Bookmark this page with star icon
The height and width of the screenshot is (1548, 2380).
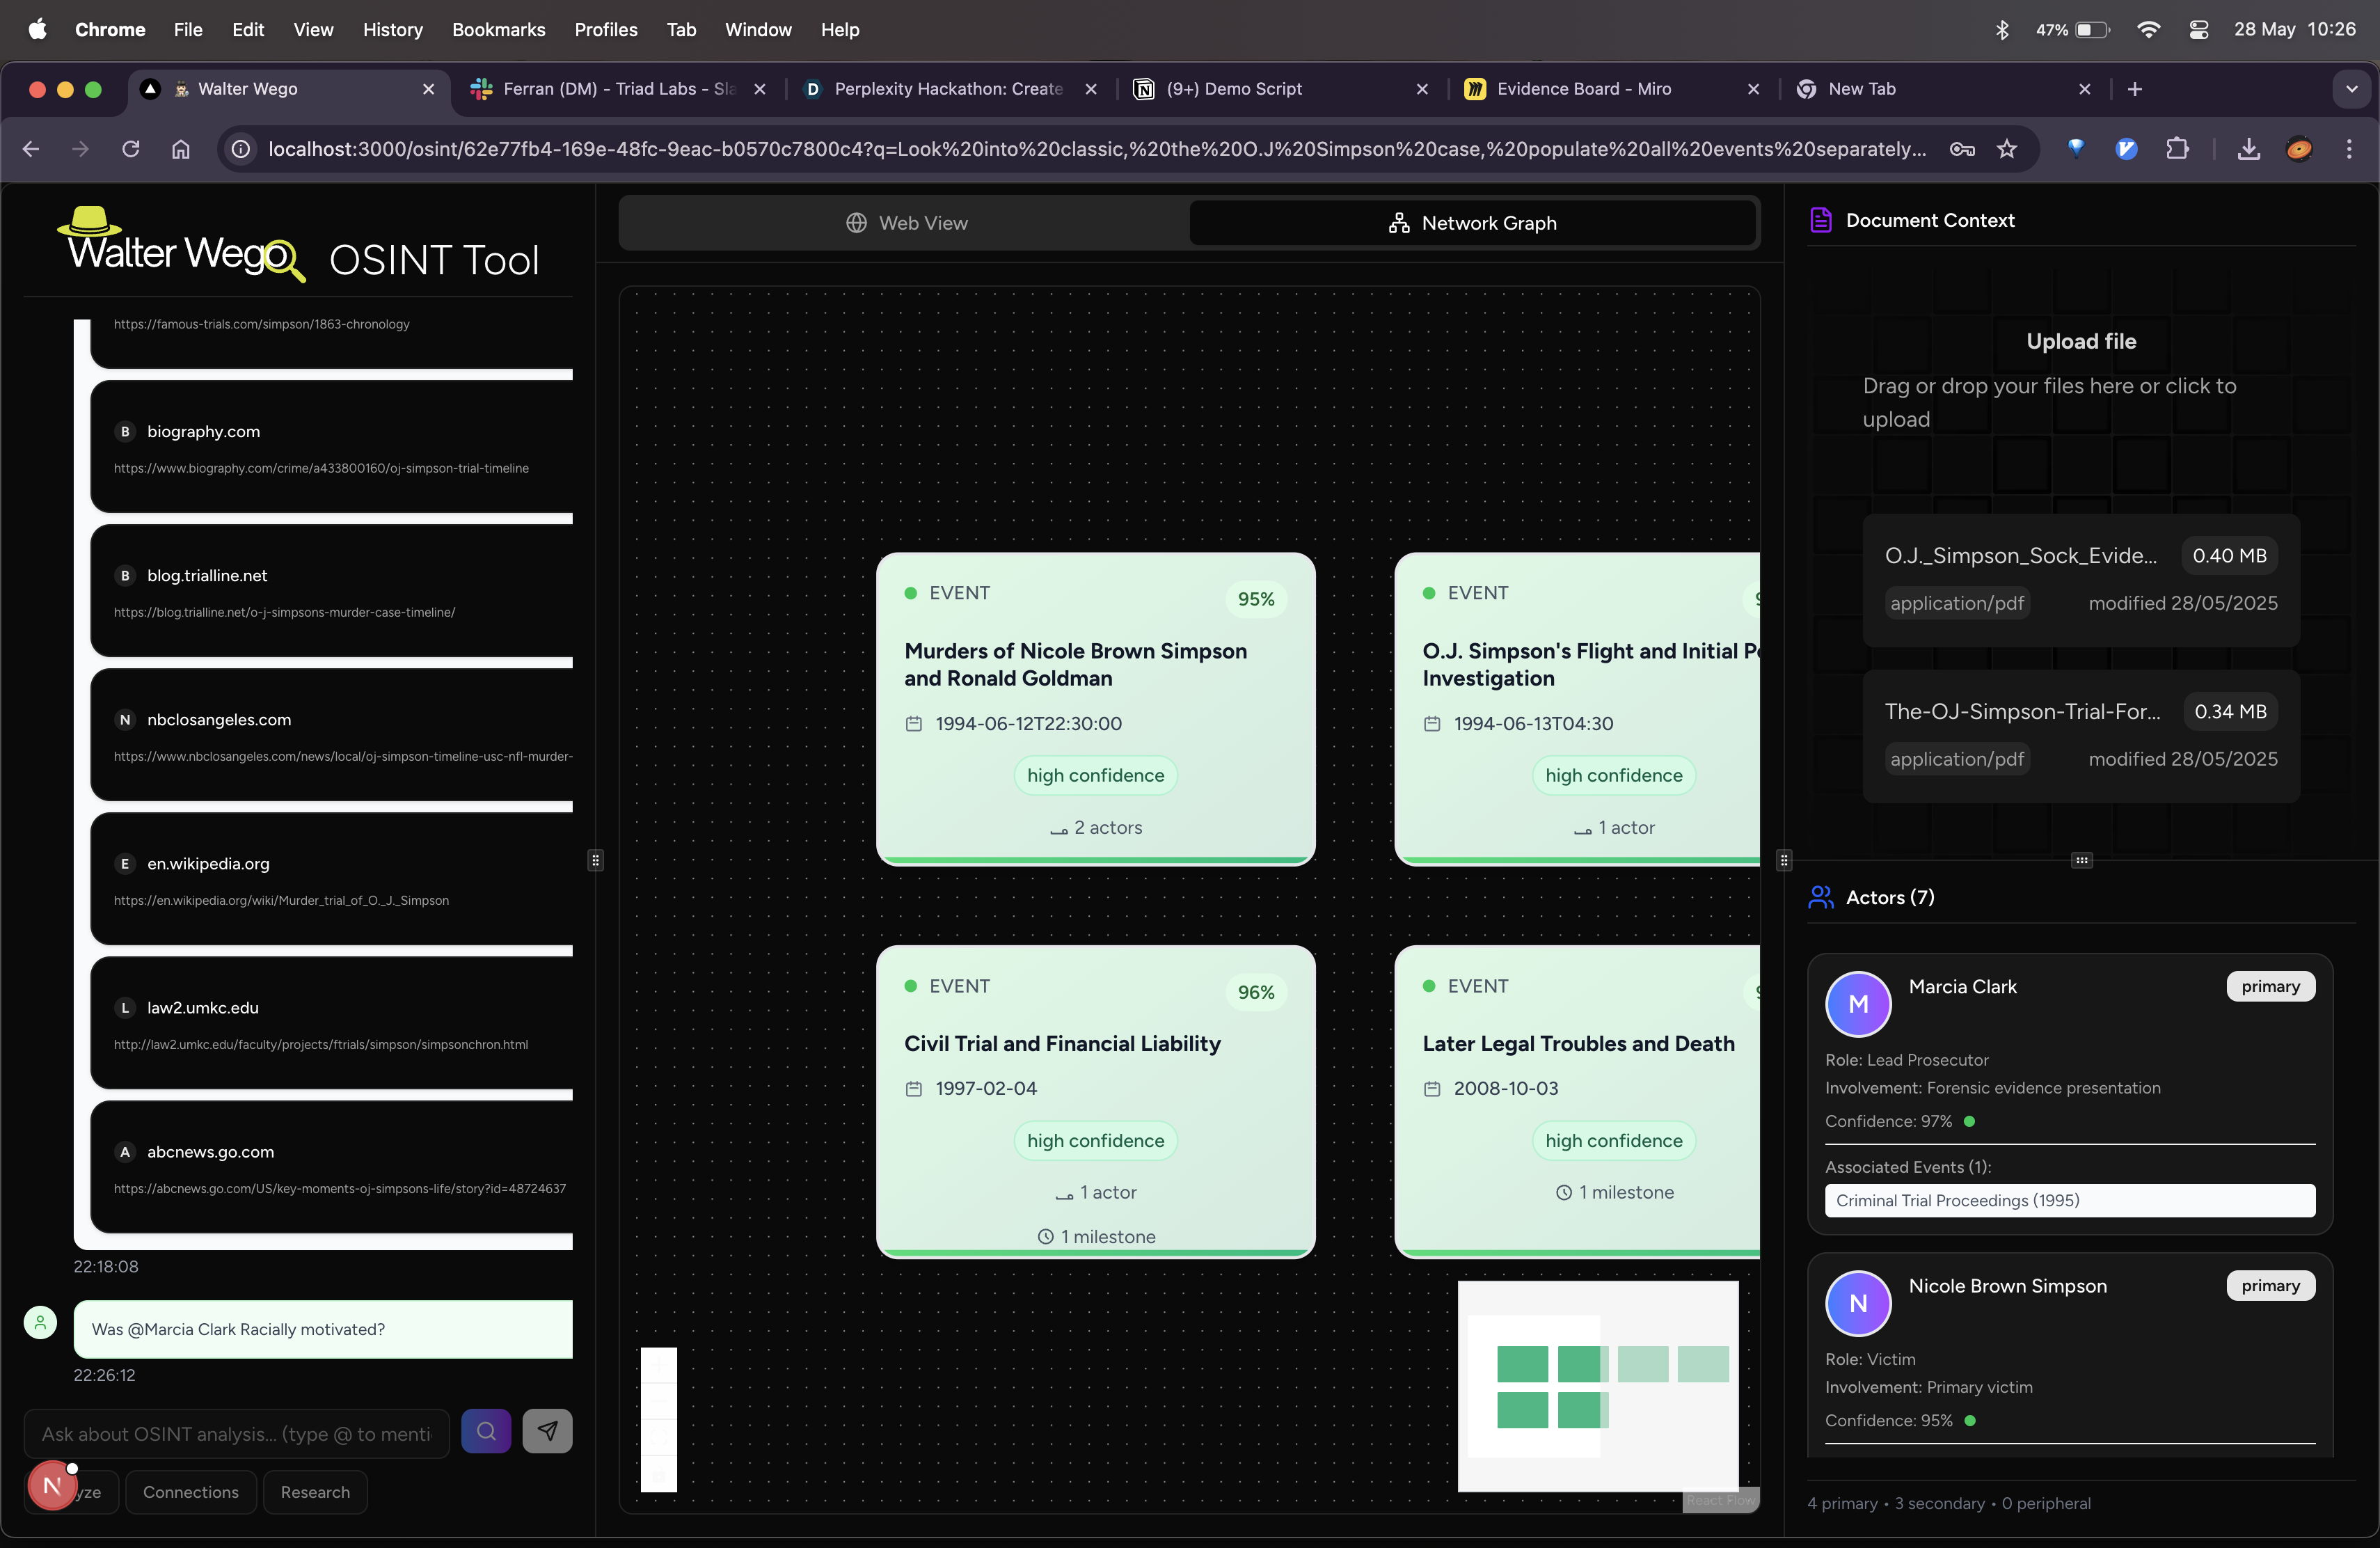2006,149
